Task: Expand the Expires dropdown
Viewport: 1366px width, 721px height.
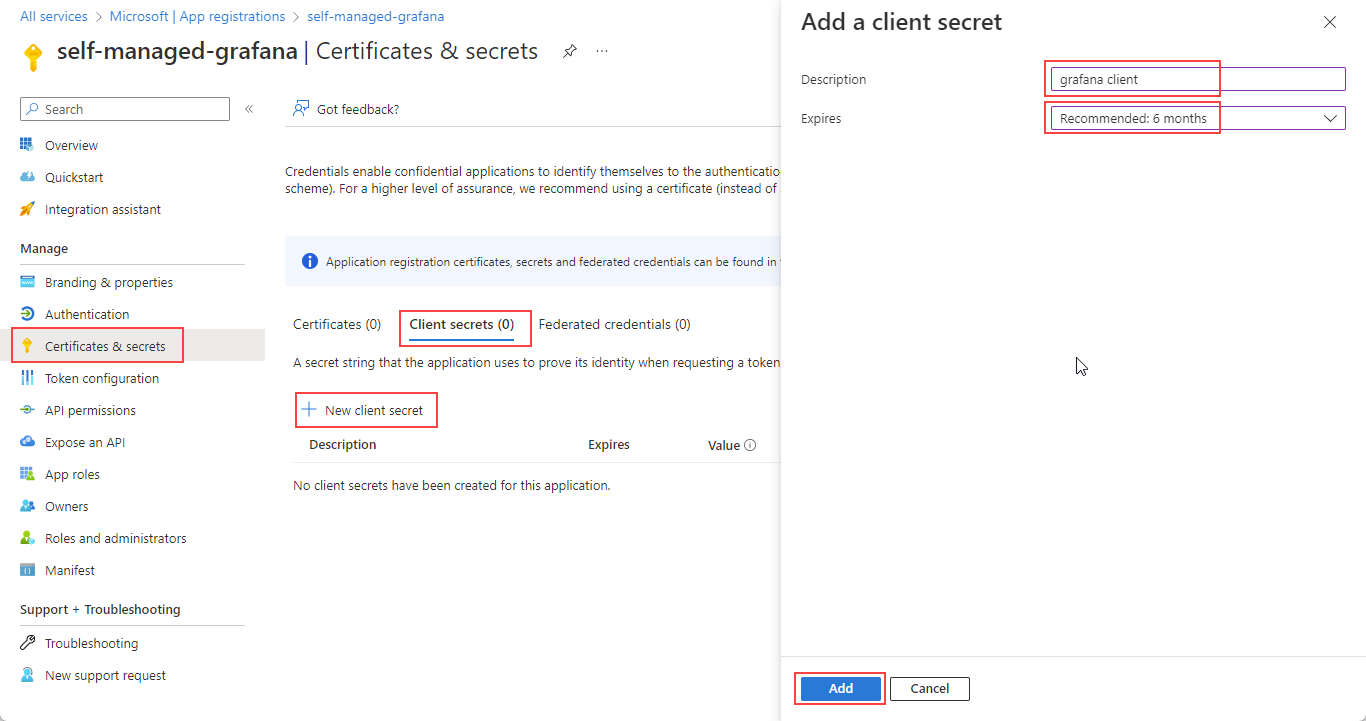Action: tap(1196, 118)
